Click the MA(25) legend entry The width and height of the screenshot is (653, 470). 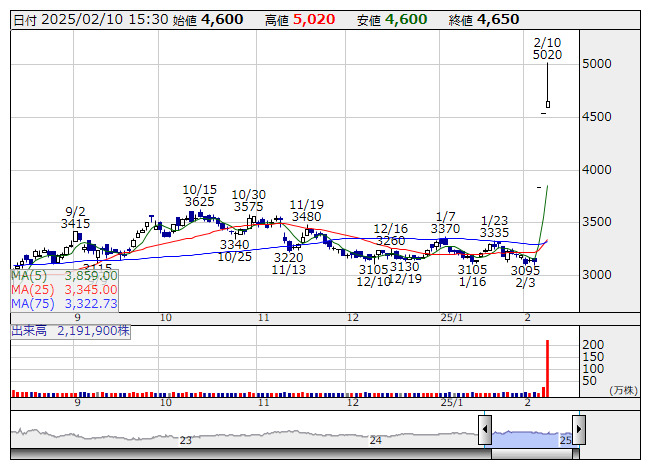click(x=65, y=289)
